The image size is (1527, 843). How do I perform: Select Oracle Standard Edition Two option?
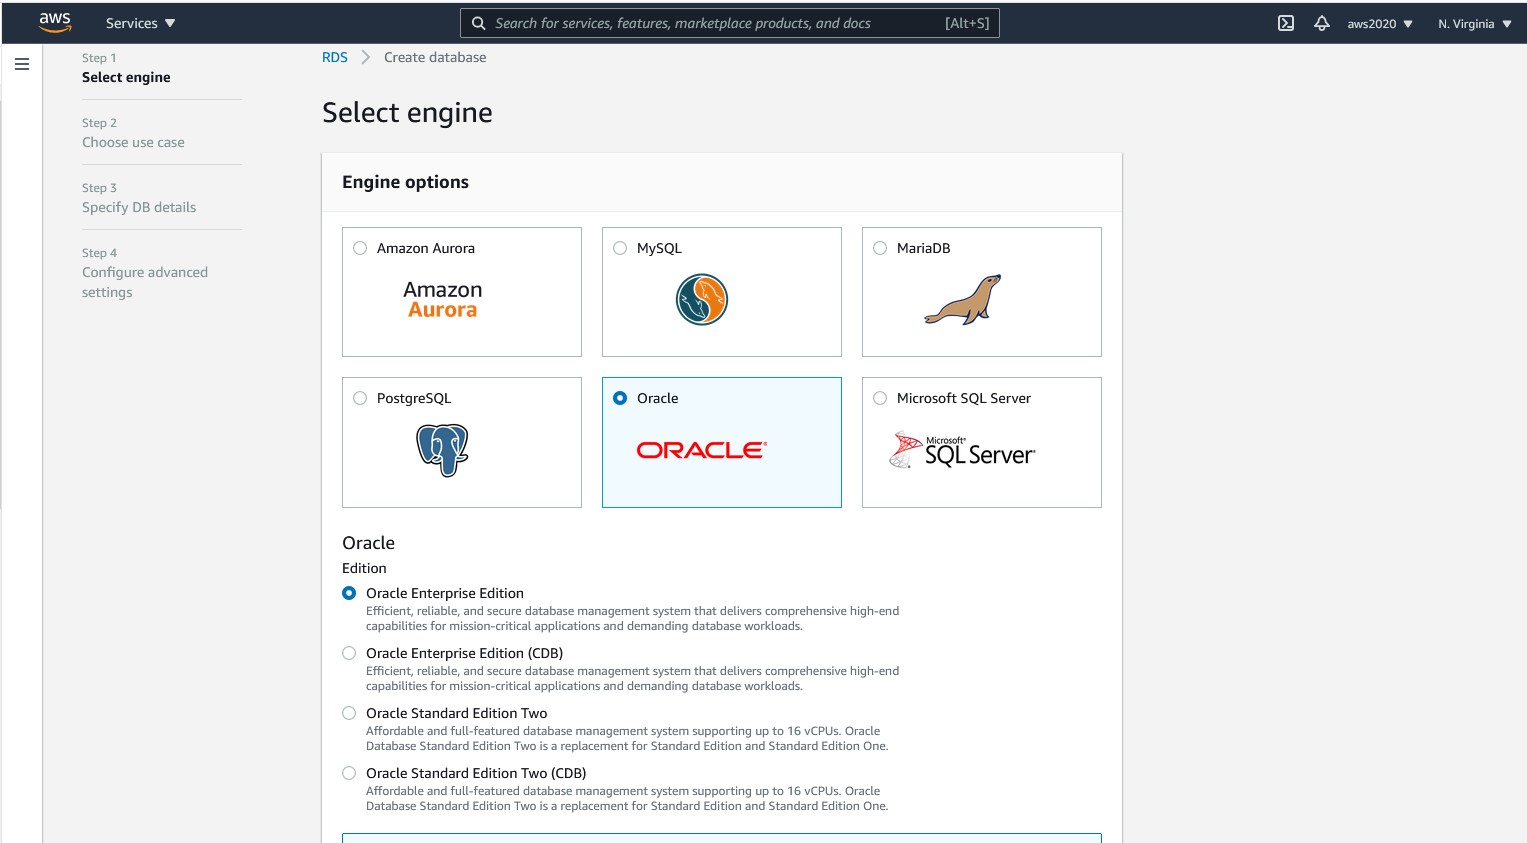point(349,713)
